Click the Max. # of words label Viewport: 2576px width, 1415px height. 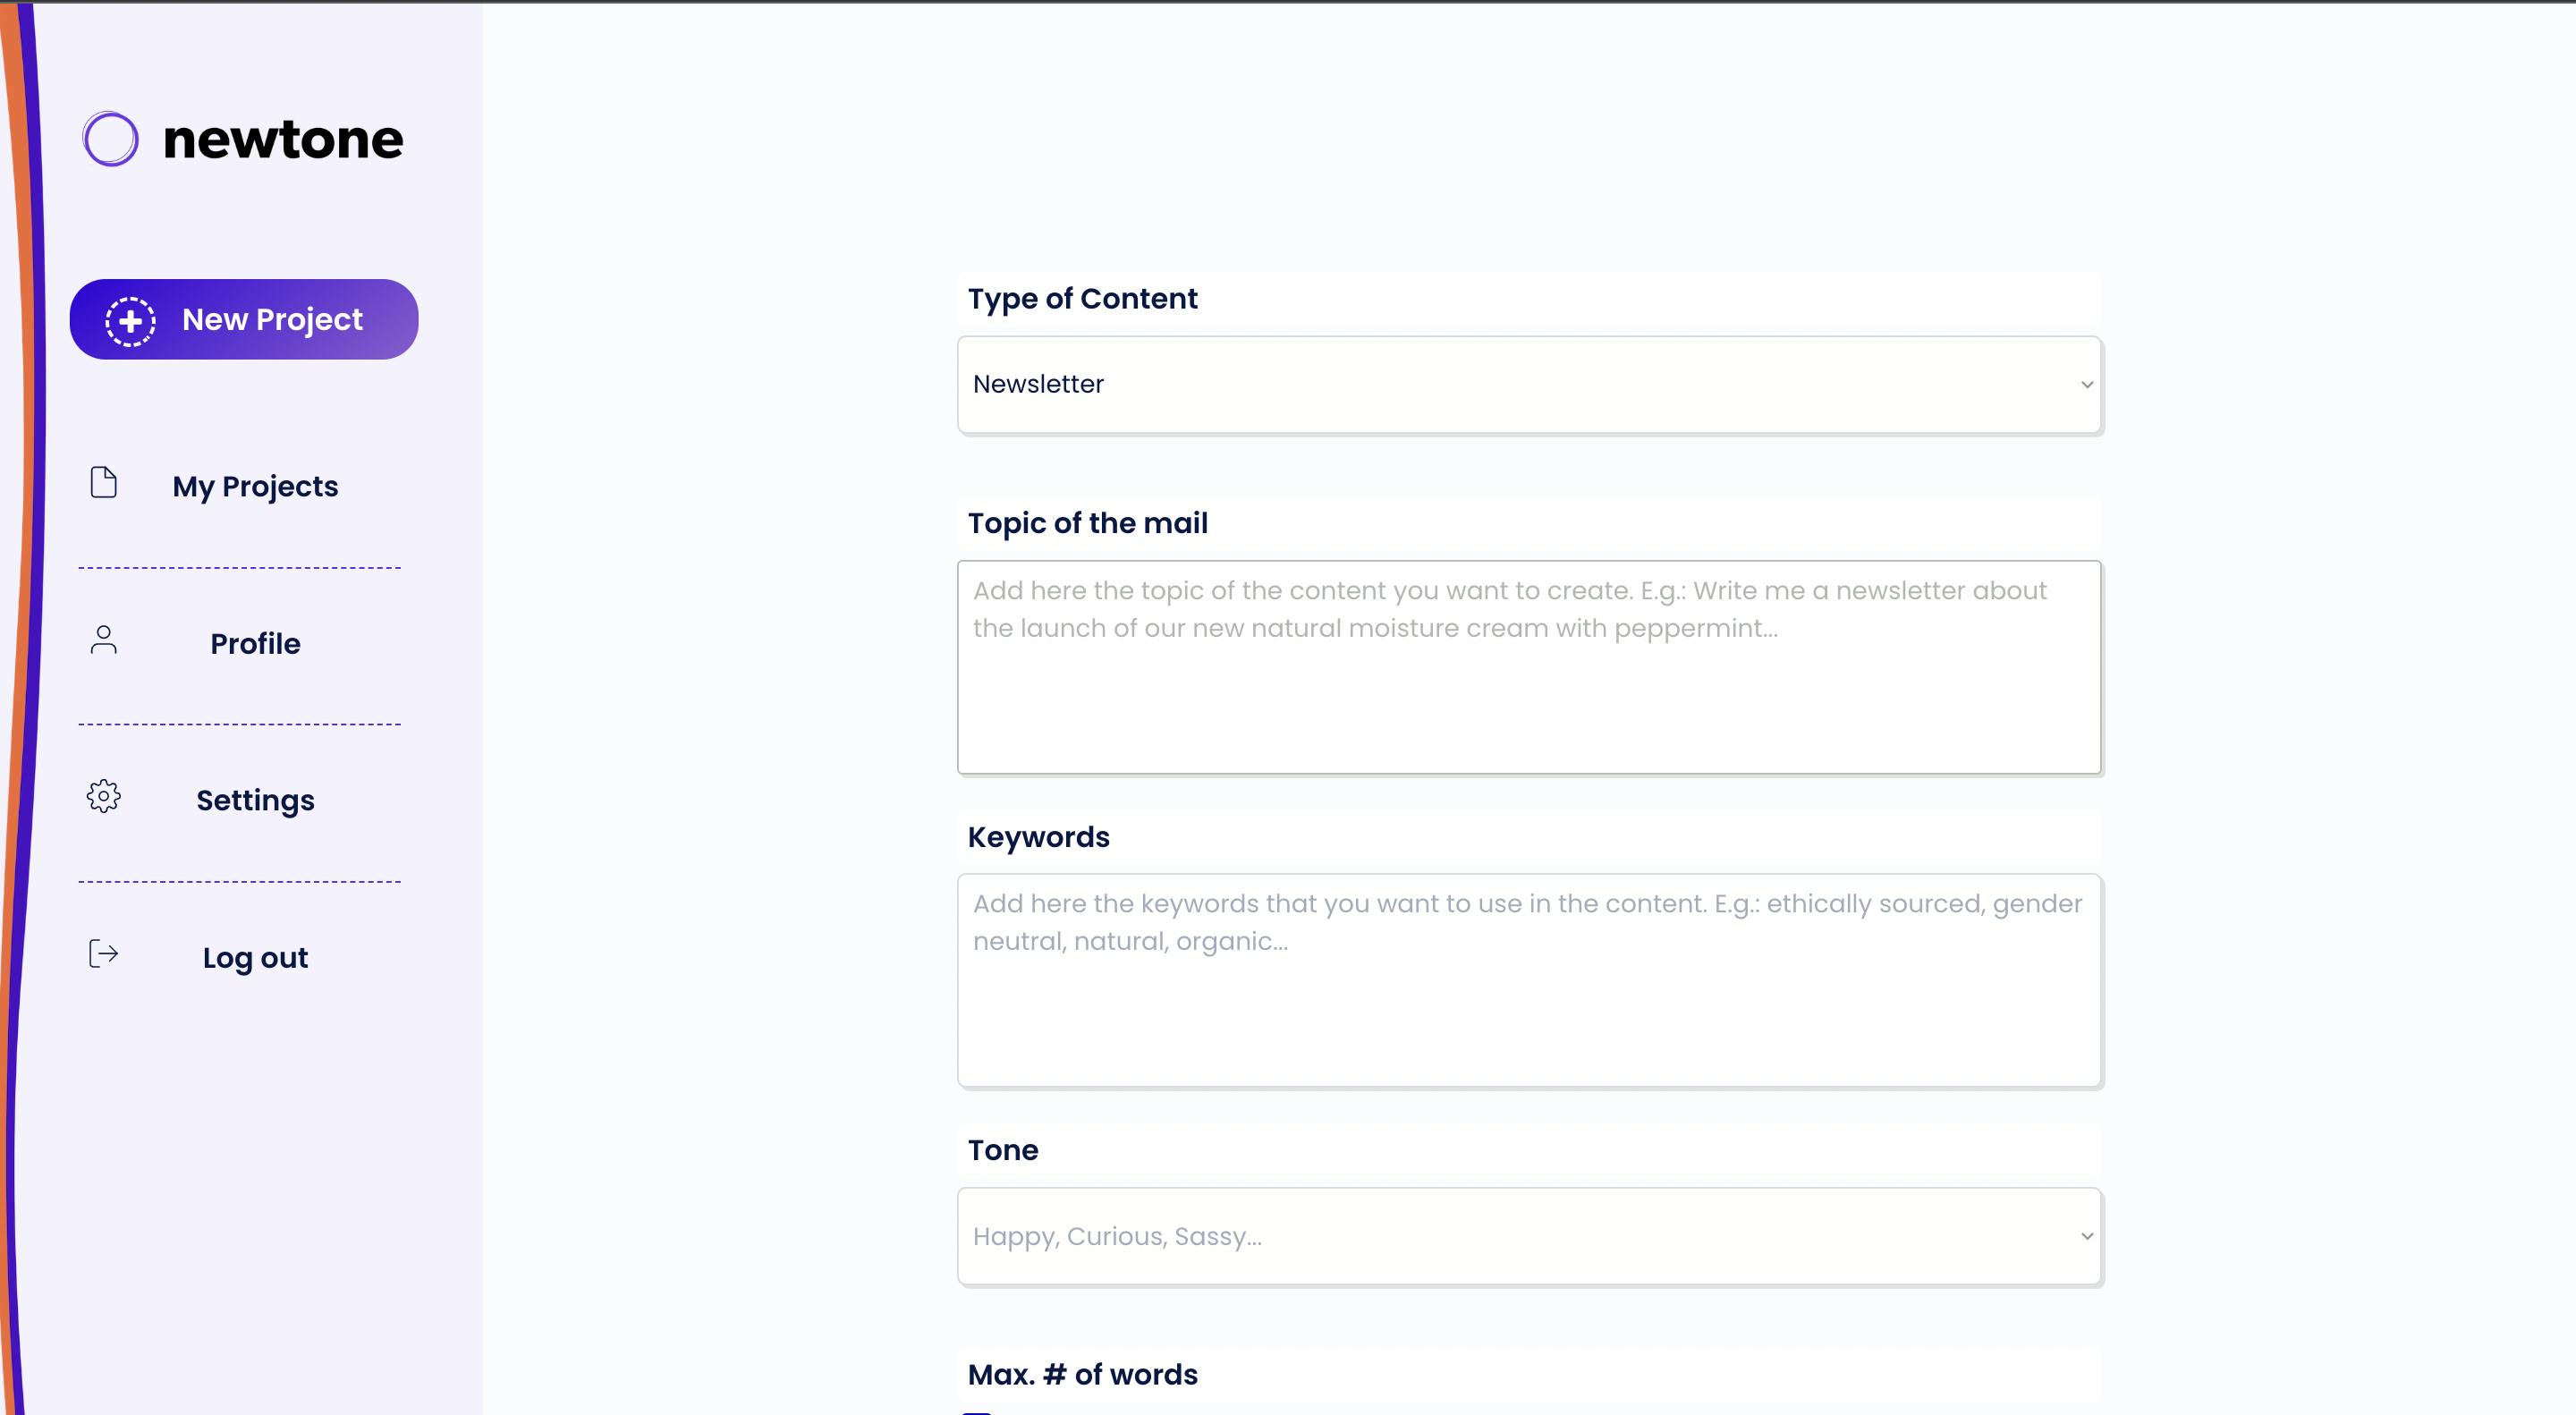1082,1374
